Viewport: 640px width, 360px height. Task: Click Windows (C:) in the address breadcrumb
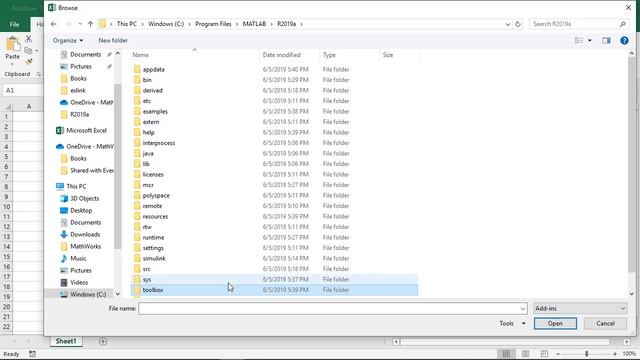166,24
